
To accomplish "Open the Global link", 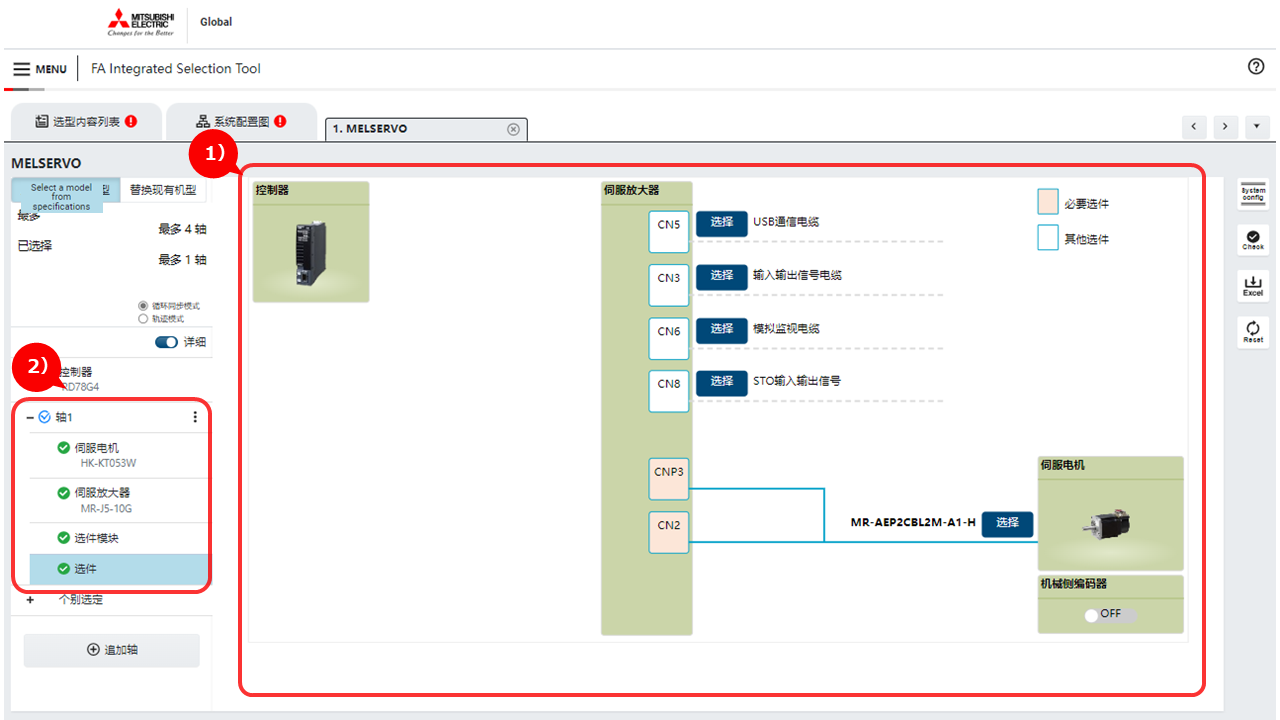I will [x=216, y=22].
